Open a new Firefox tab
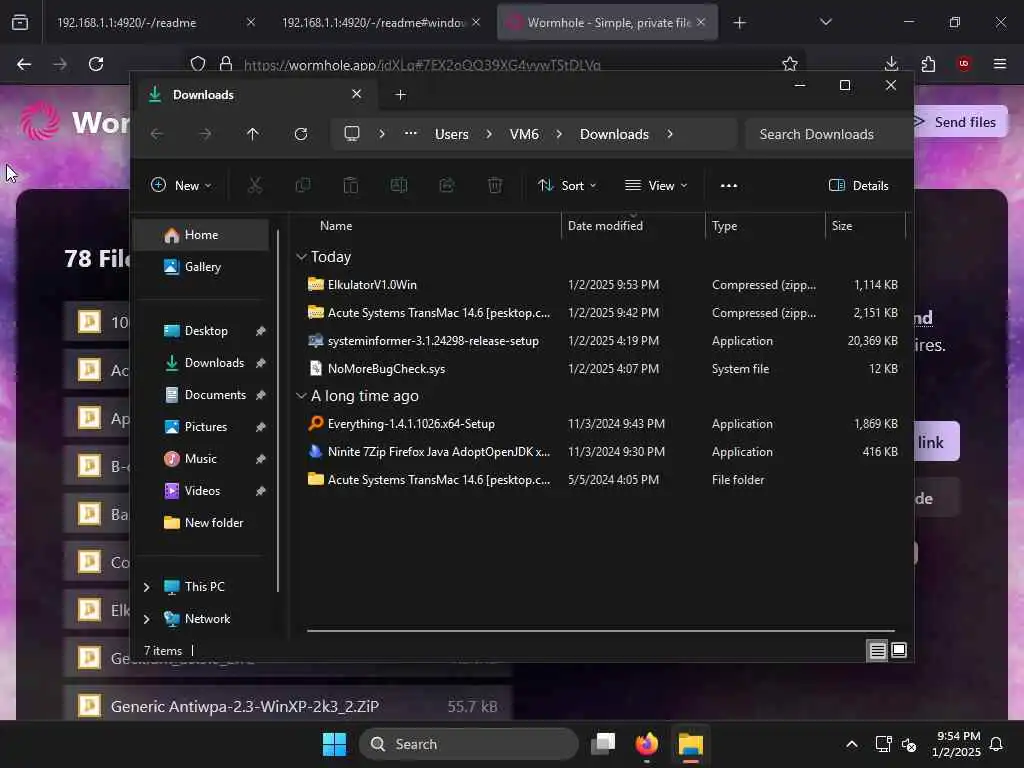Image resolution: width=1024 pixels, height=768 pixels. click(x=739, y=23)
